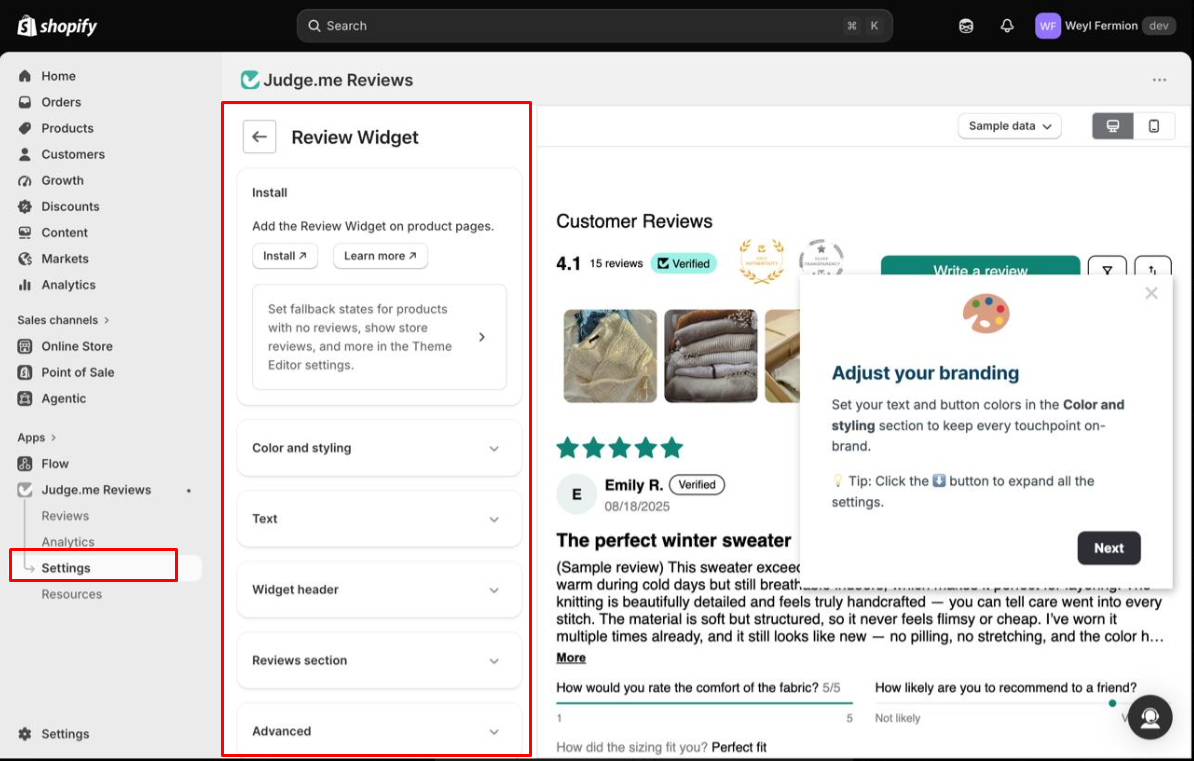The width and height of the screenshot is (1194, 761).
Task: Open the three-dot more actions menu
Action: [1159, 80]
